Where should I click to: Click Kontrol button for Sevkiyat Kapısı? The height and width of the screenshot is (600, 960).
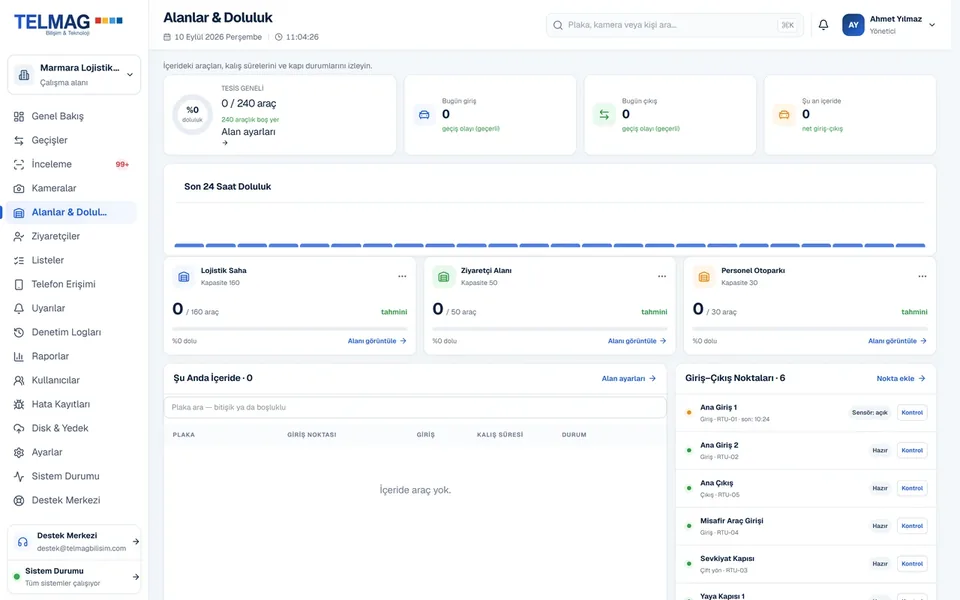click(x=912, y=563)
